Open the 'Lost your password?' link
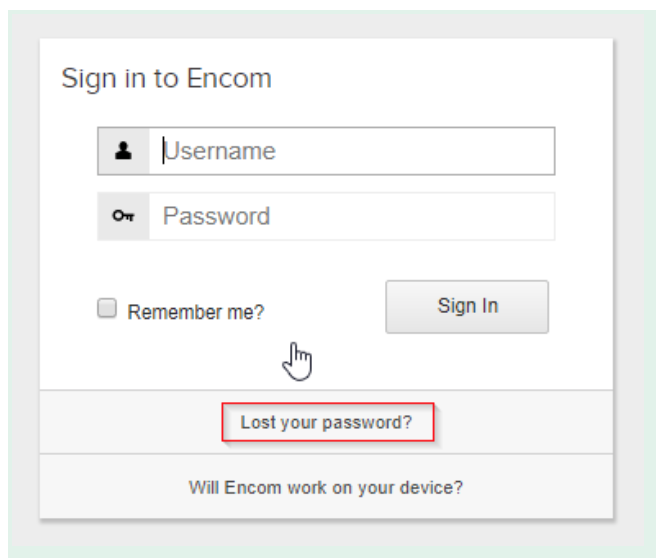656x560 pixels. [326, 422]
